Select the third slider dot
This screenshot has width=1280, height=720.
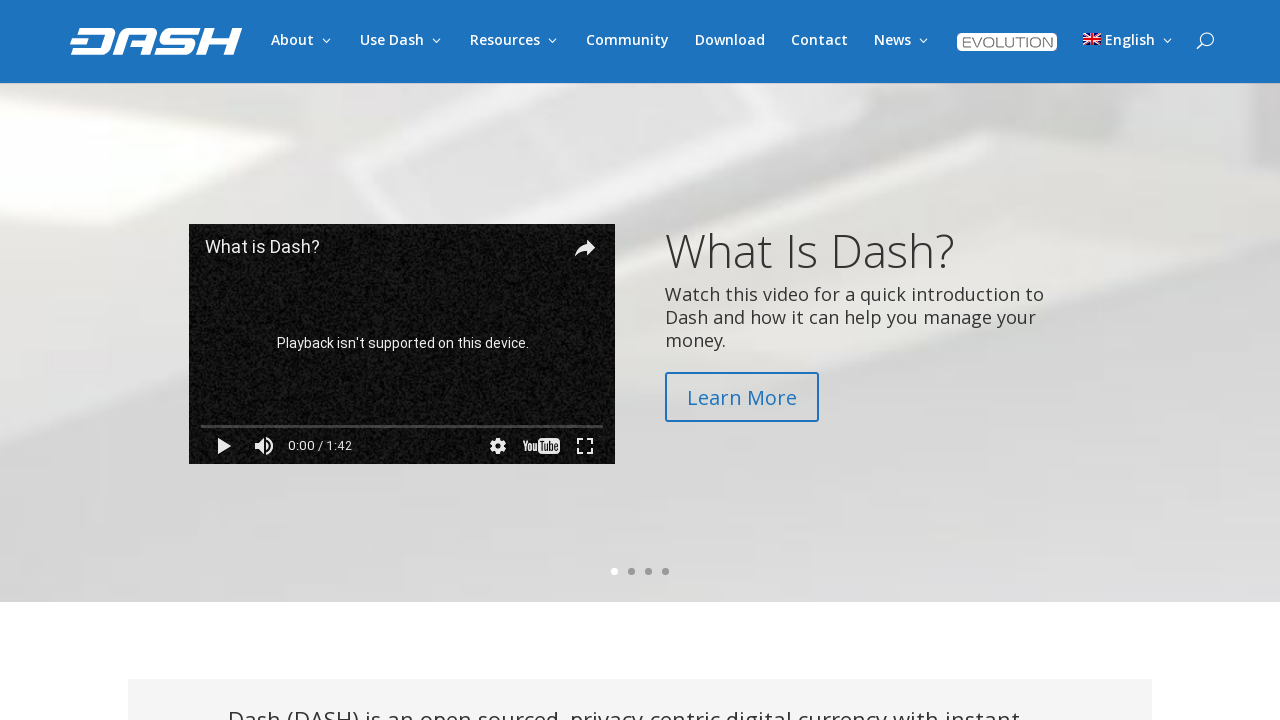[x=649, y=572]
